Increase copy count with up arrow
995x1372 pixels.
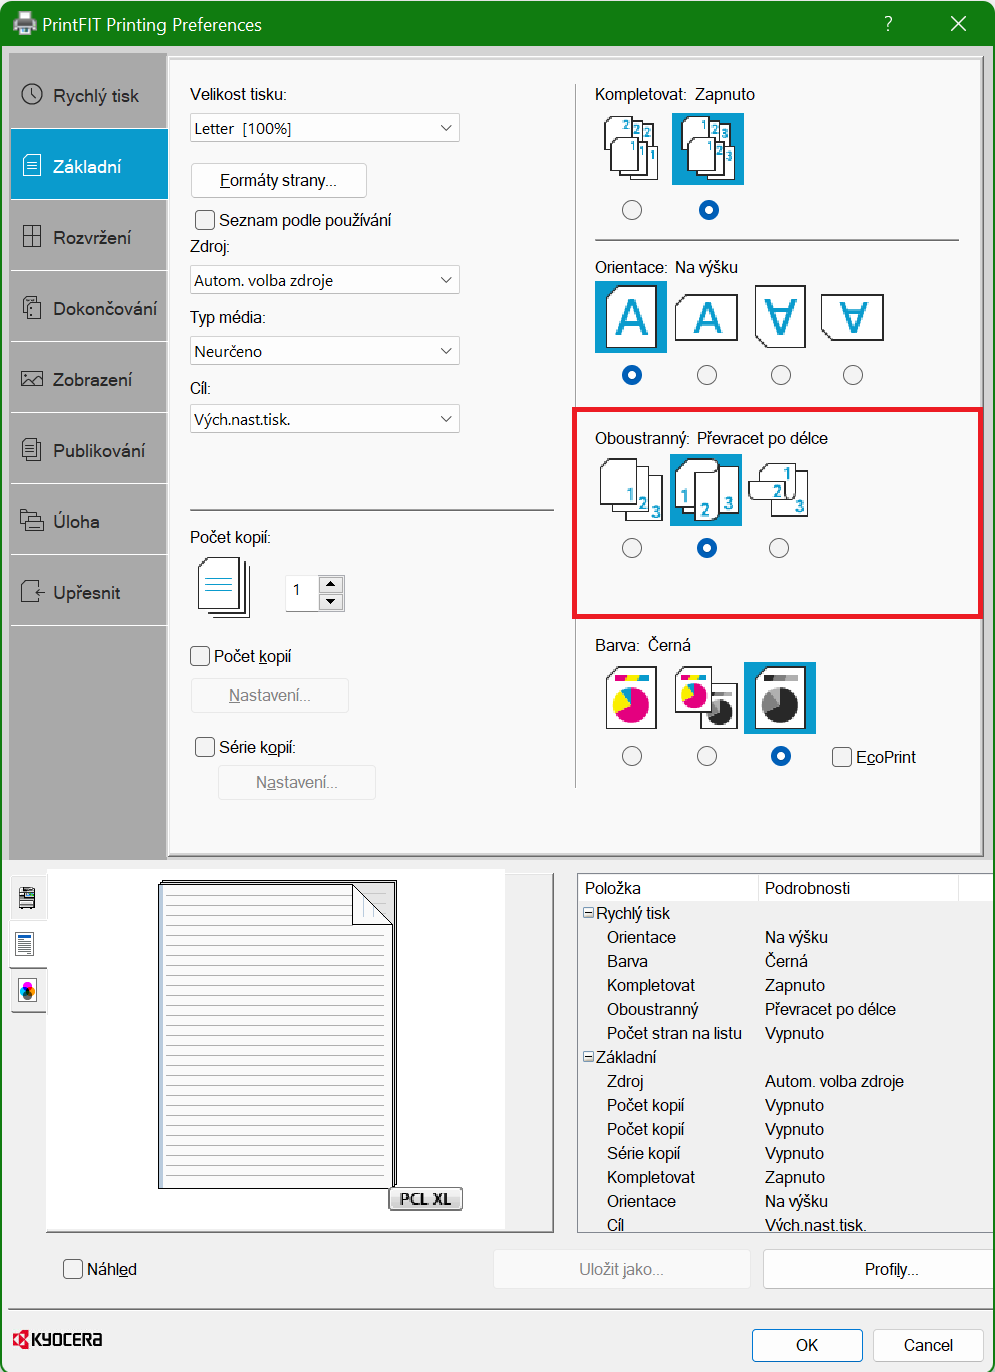(331, 584)
